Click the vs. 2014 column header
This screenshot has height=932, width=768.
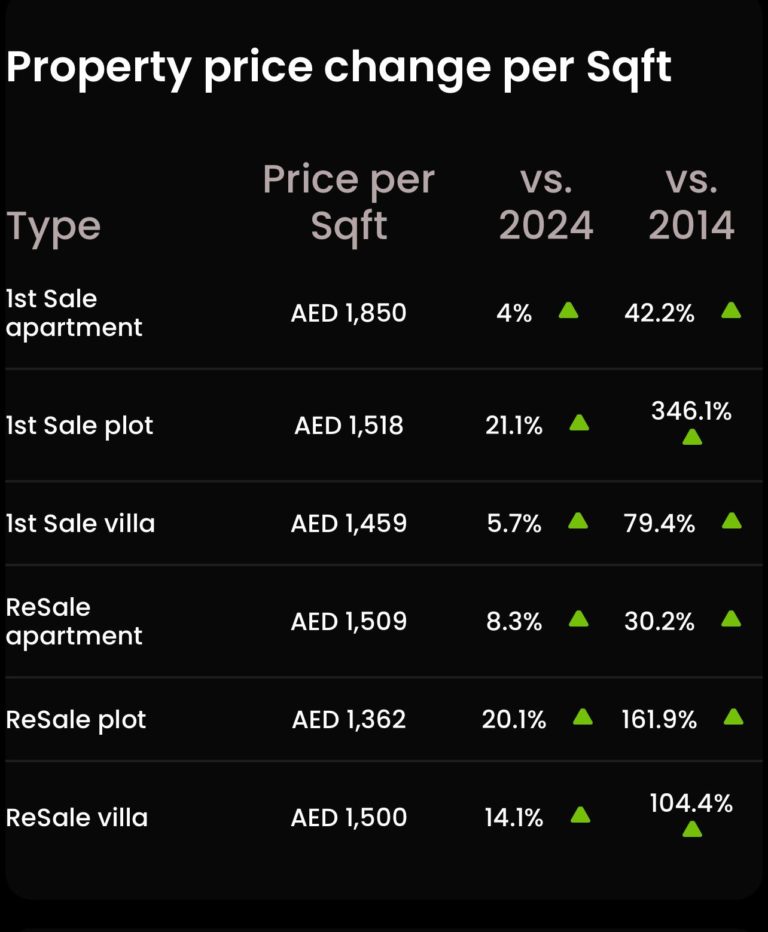tap(691, 203)
